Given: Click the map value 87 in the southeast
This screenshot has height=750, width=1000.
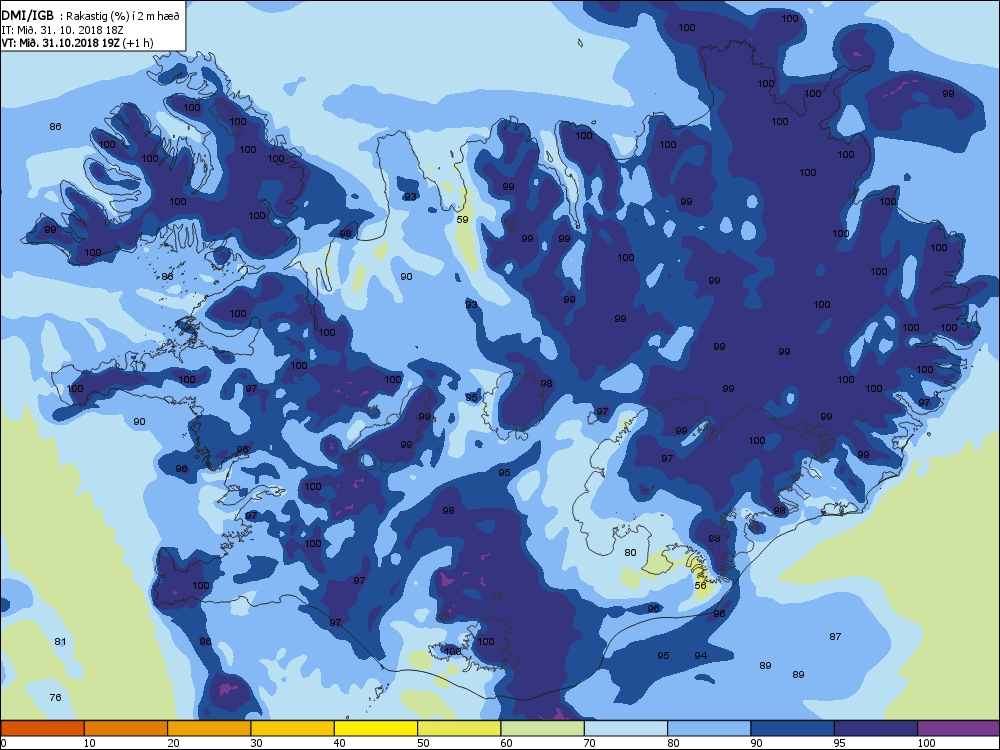Looking at the screenshot, I should [x=835, y=636].
